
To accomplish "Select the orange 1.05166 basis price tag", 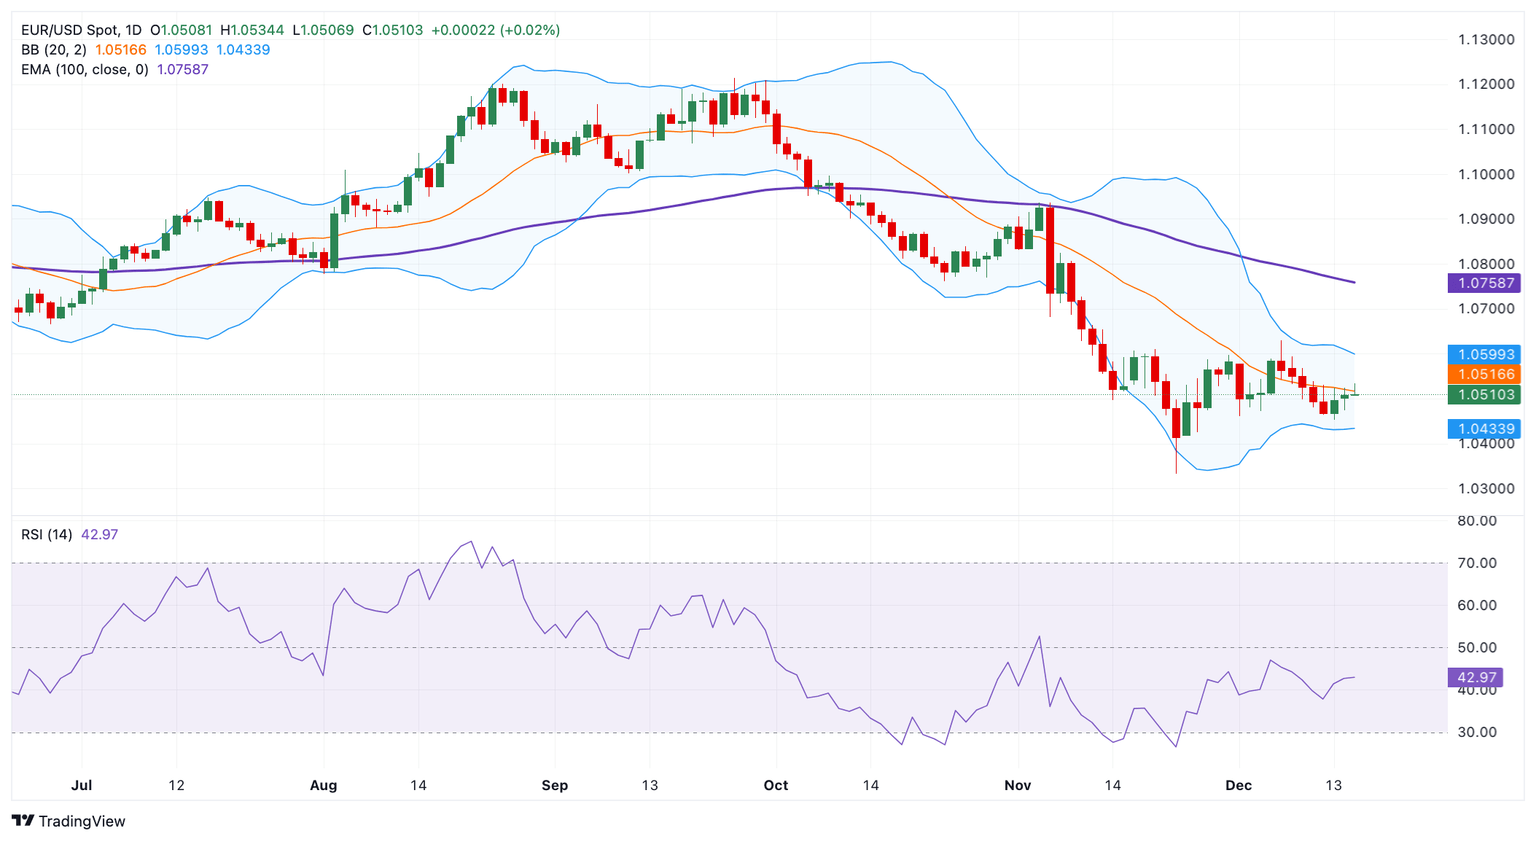I will 1484,374.
